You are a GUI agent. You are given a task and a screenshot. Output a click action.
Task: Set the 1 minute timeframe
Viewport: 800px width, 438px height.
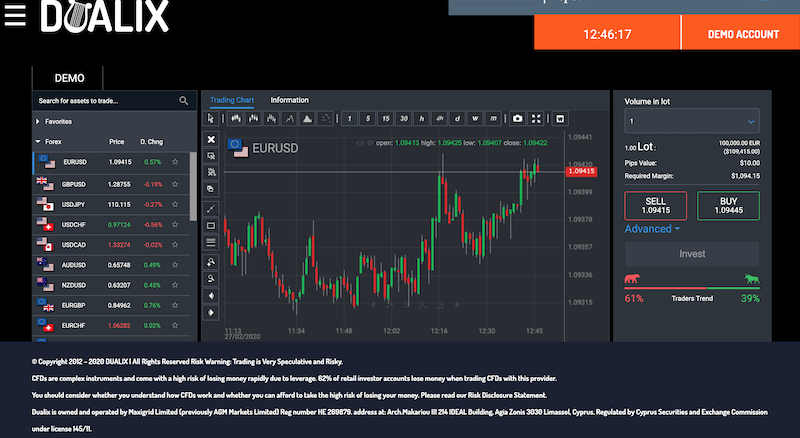pos(349,118)
